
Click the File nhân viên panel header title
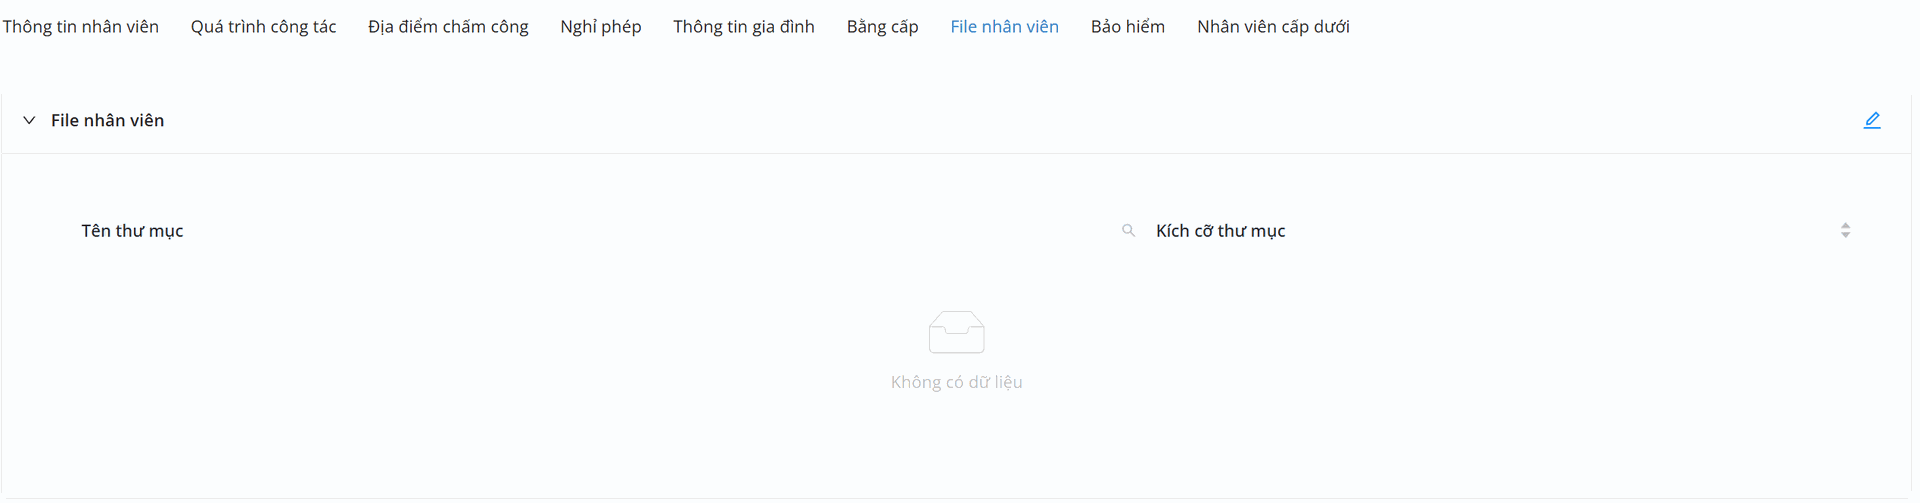pos(107,120)
